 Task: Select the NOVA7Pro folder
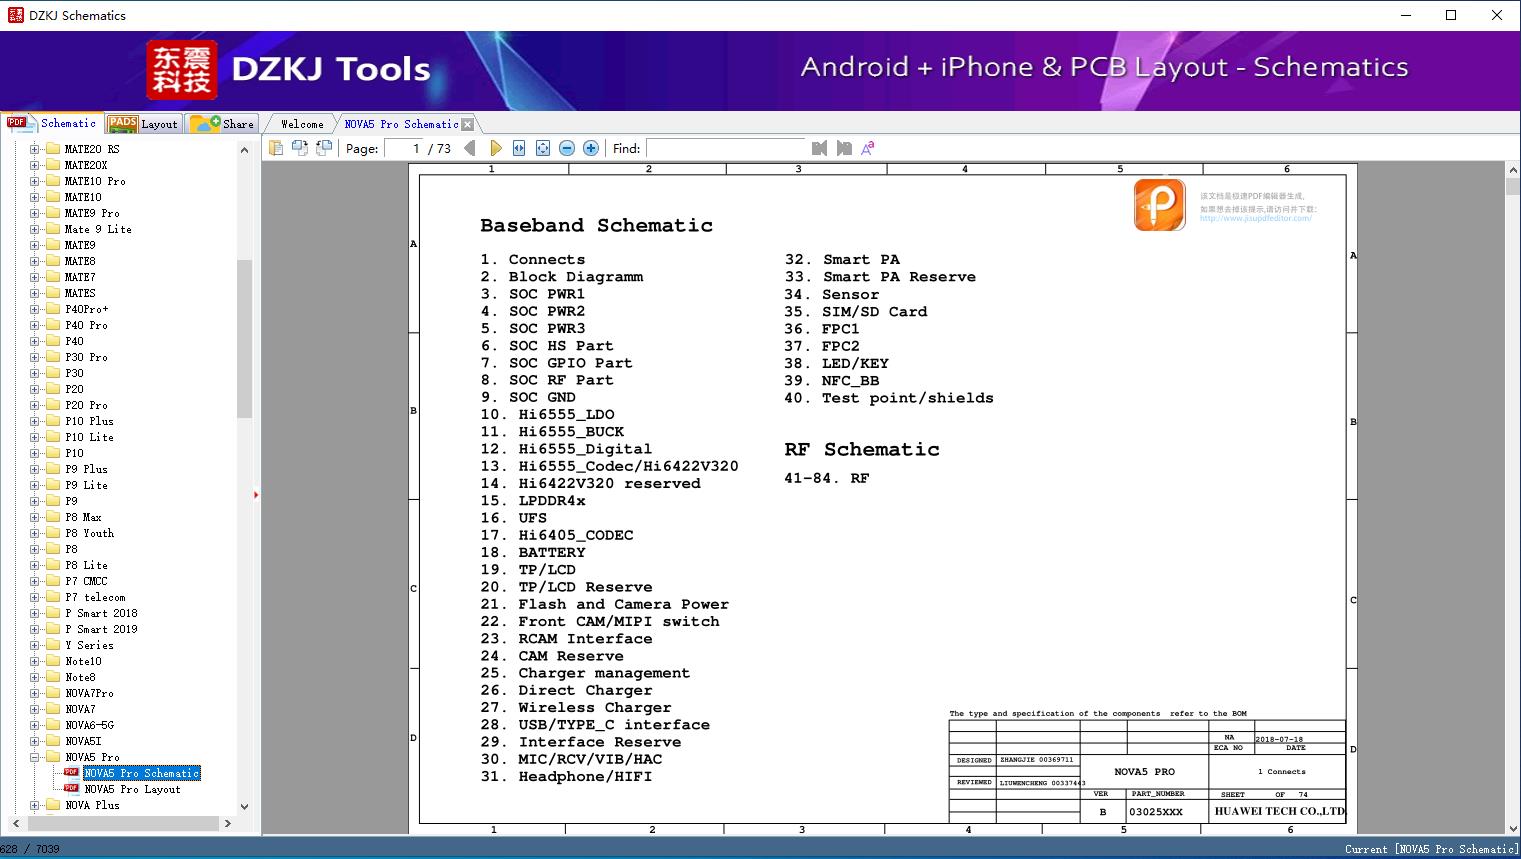[89, 693]
